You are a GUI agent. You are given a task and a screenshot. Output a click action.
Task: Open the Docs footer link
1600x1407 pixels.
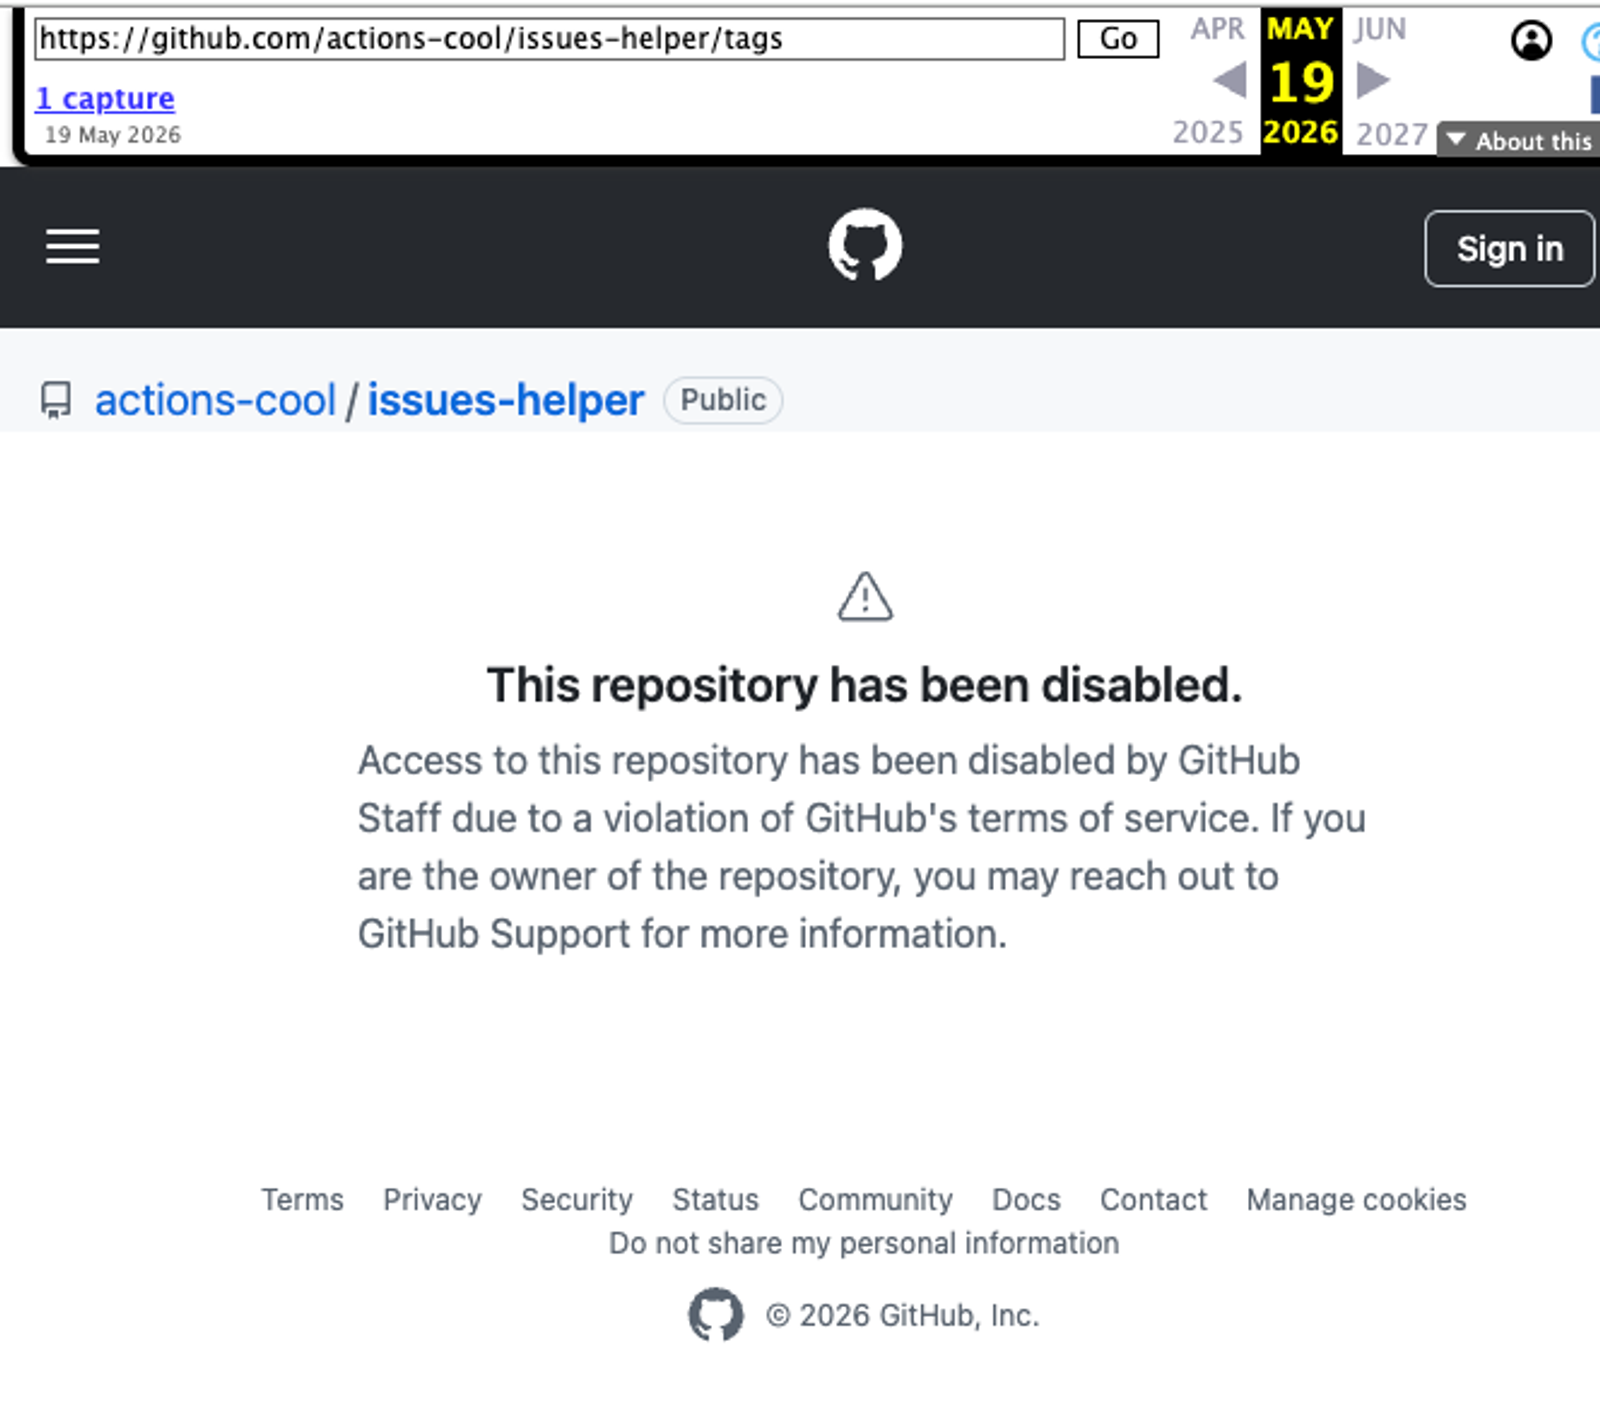click(1026, 1199)
